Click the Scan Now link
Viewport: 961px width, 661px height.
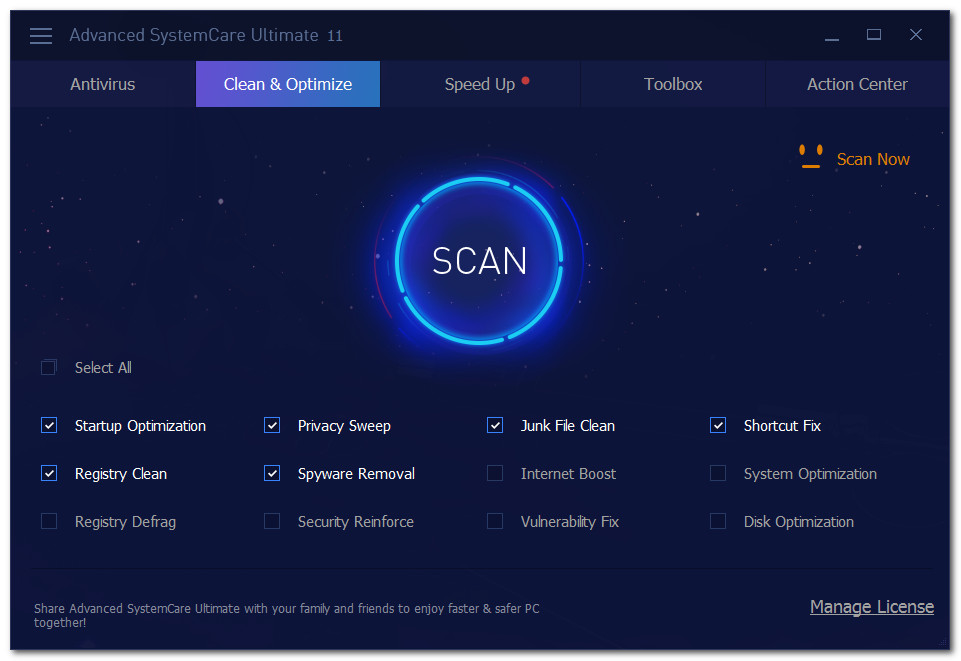click(873, 159)
